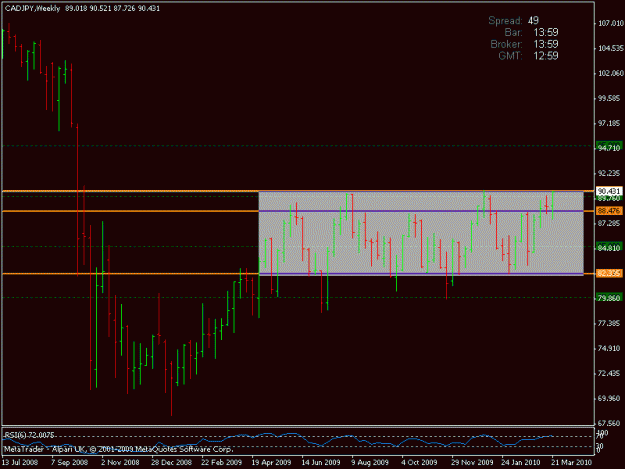Click the 28 Dec 2008 date label

coord(171,462)
